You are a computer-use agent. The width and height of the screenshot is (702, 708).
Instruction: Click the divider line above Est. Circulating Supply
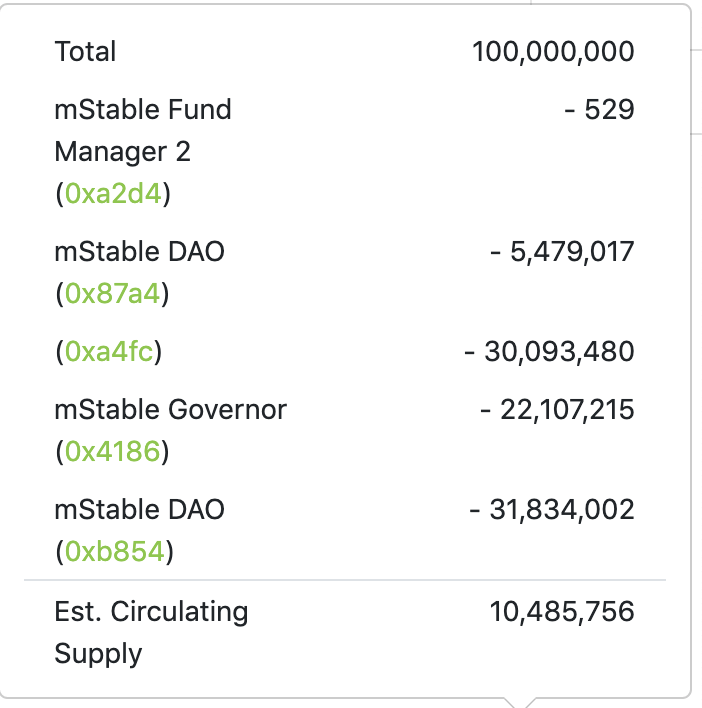(x=345, y=580)
